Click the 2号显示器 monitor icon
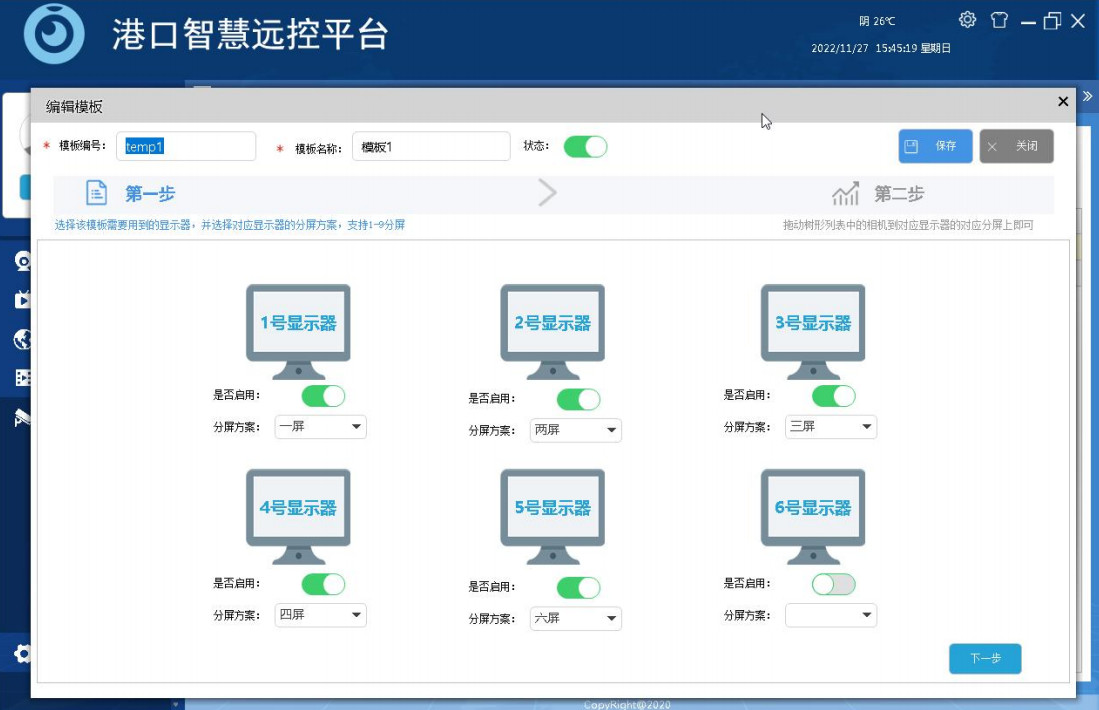This screenshot has width=1099, height=710. (552, 330)
